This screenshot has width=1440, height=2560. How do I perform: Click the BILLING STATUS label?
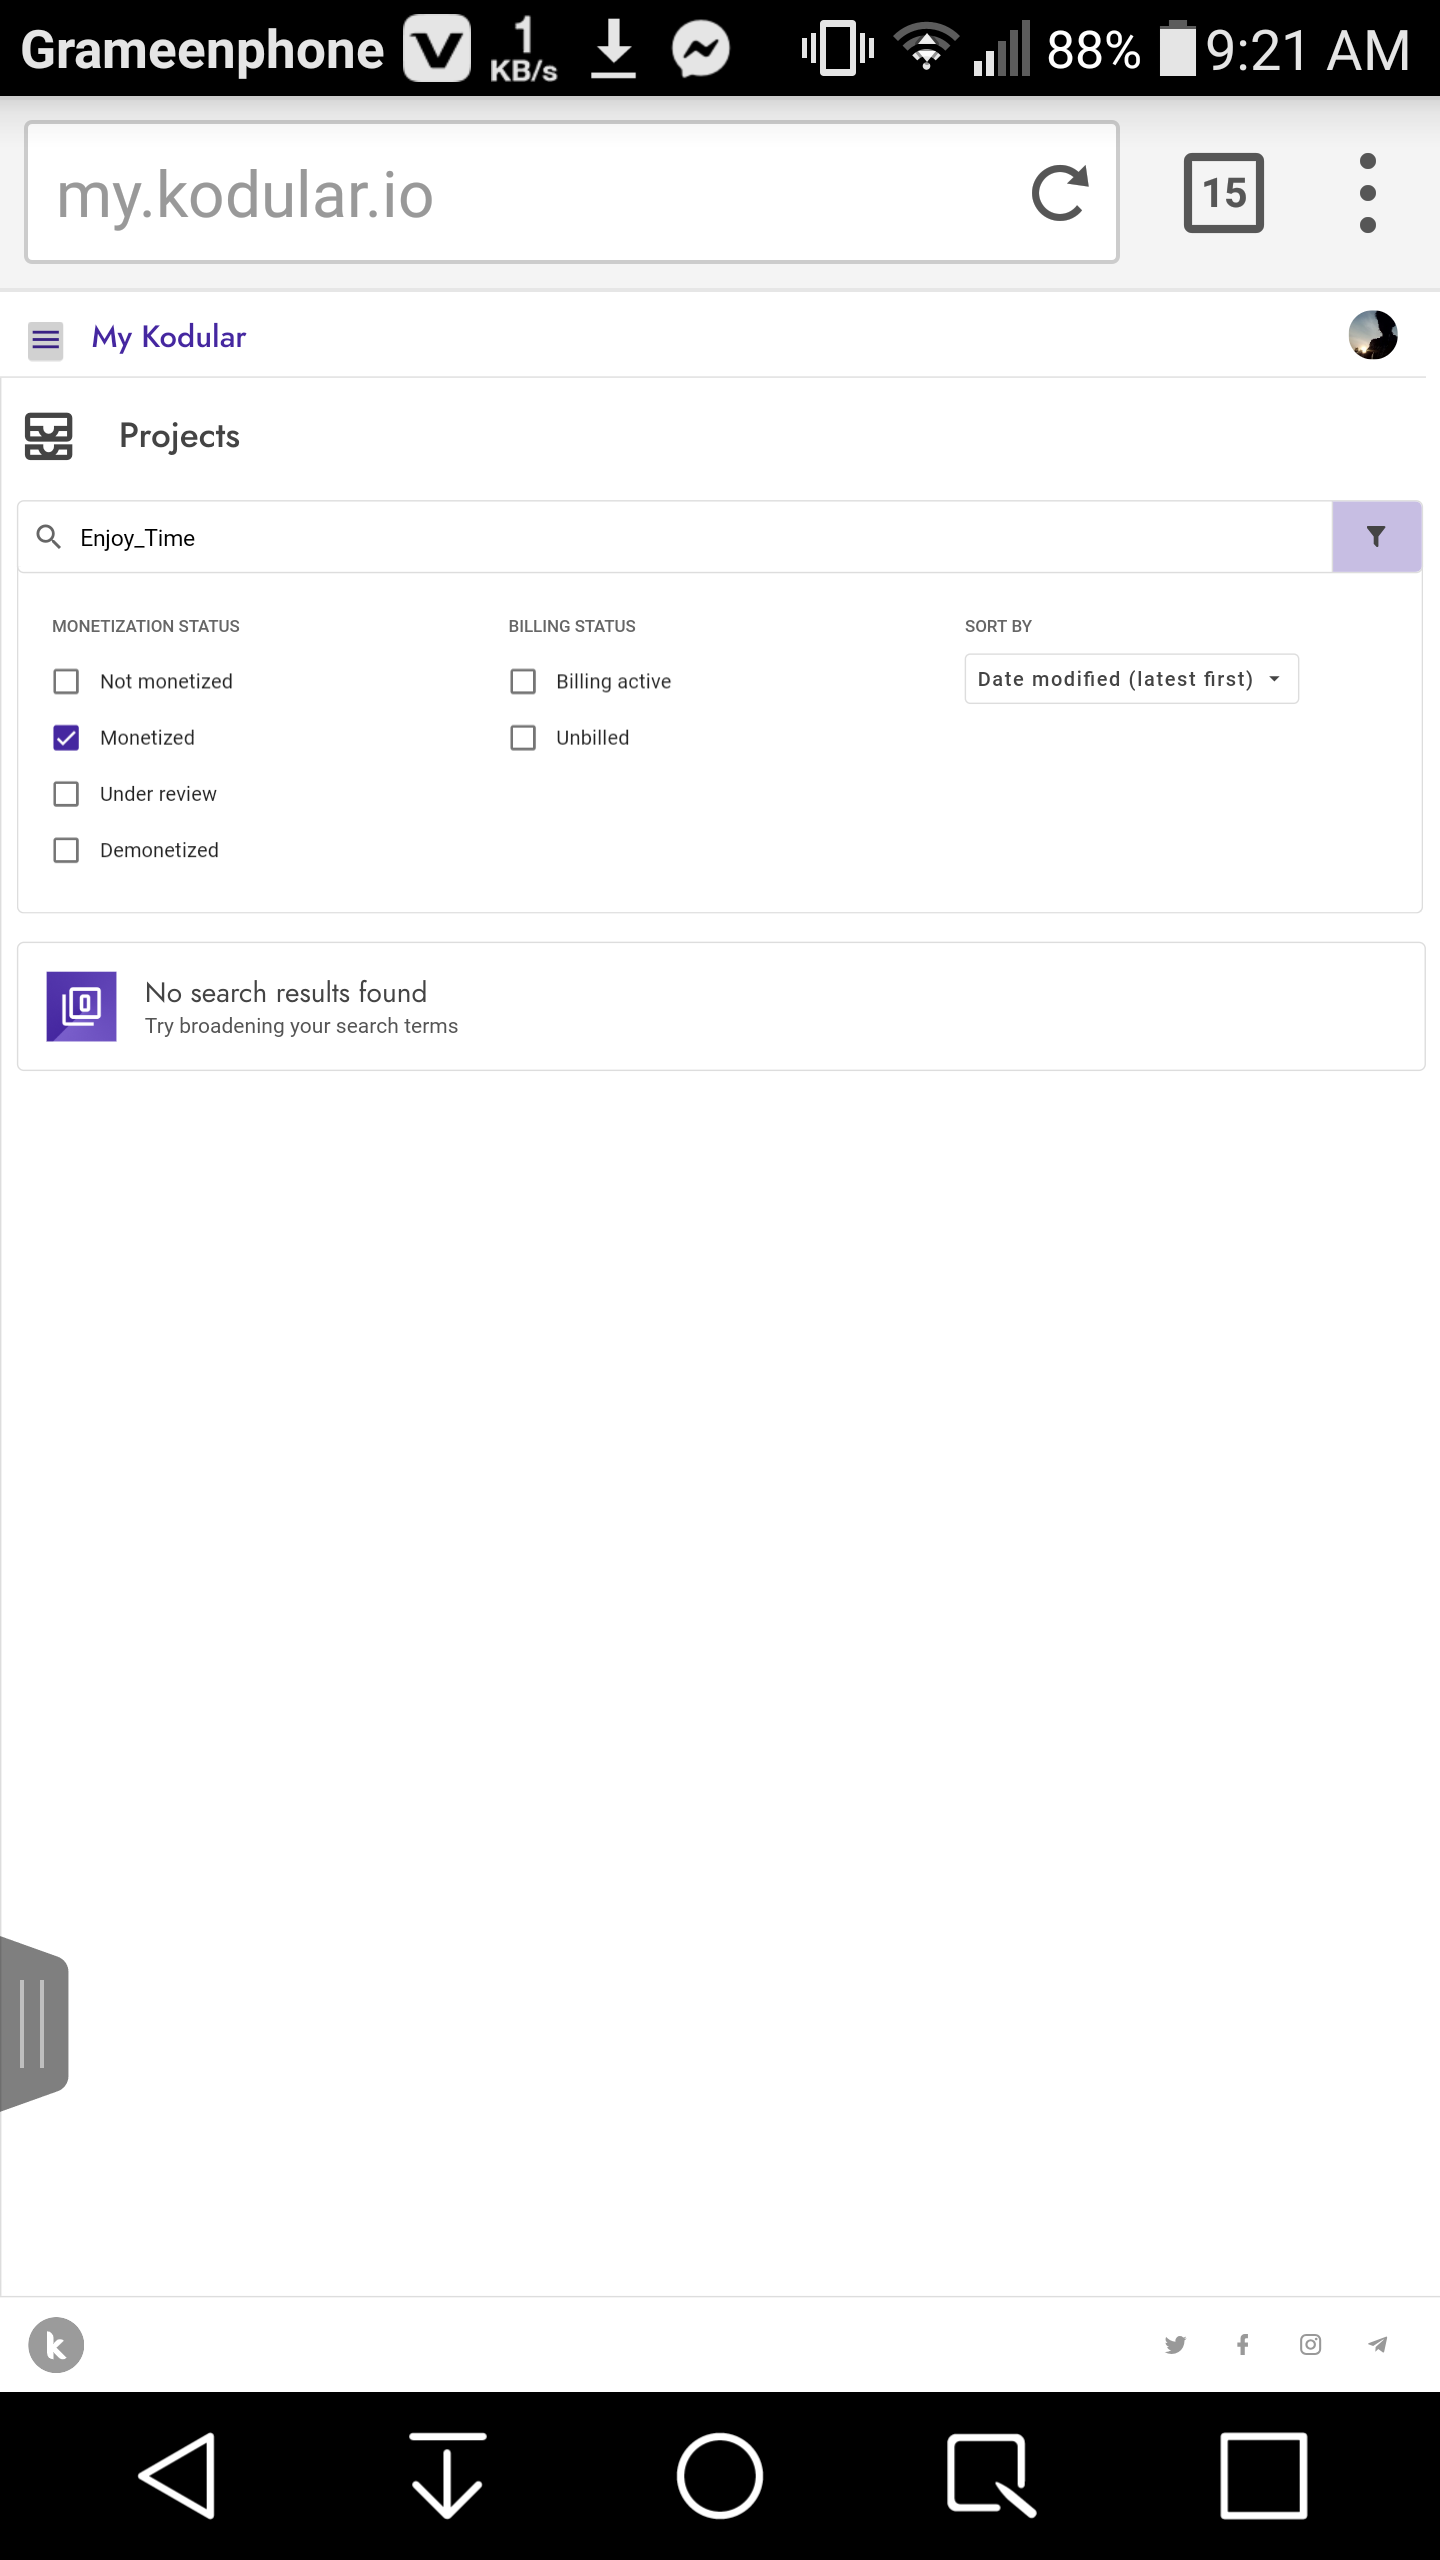pyautogui.click(x=572, y=626)
